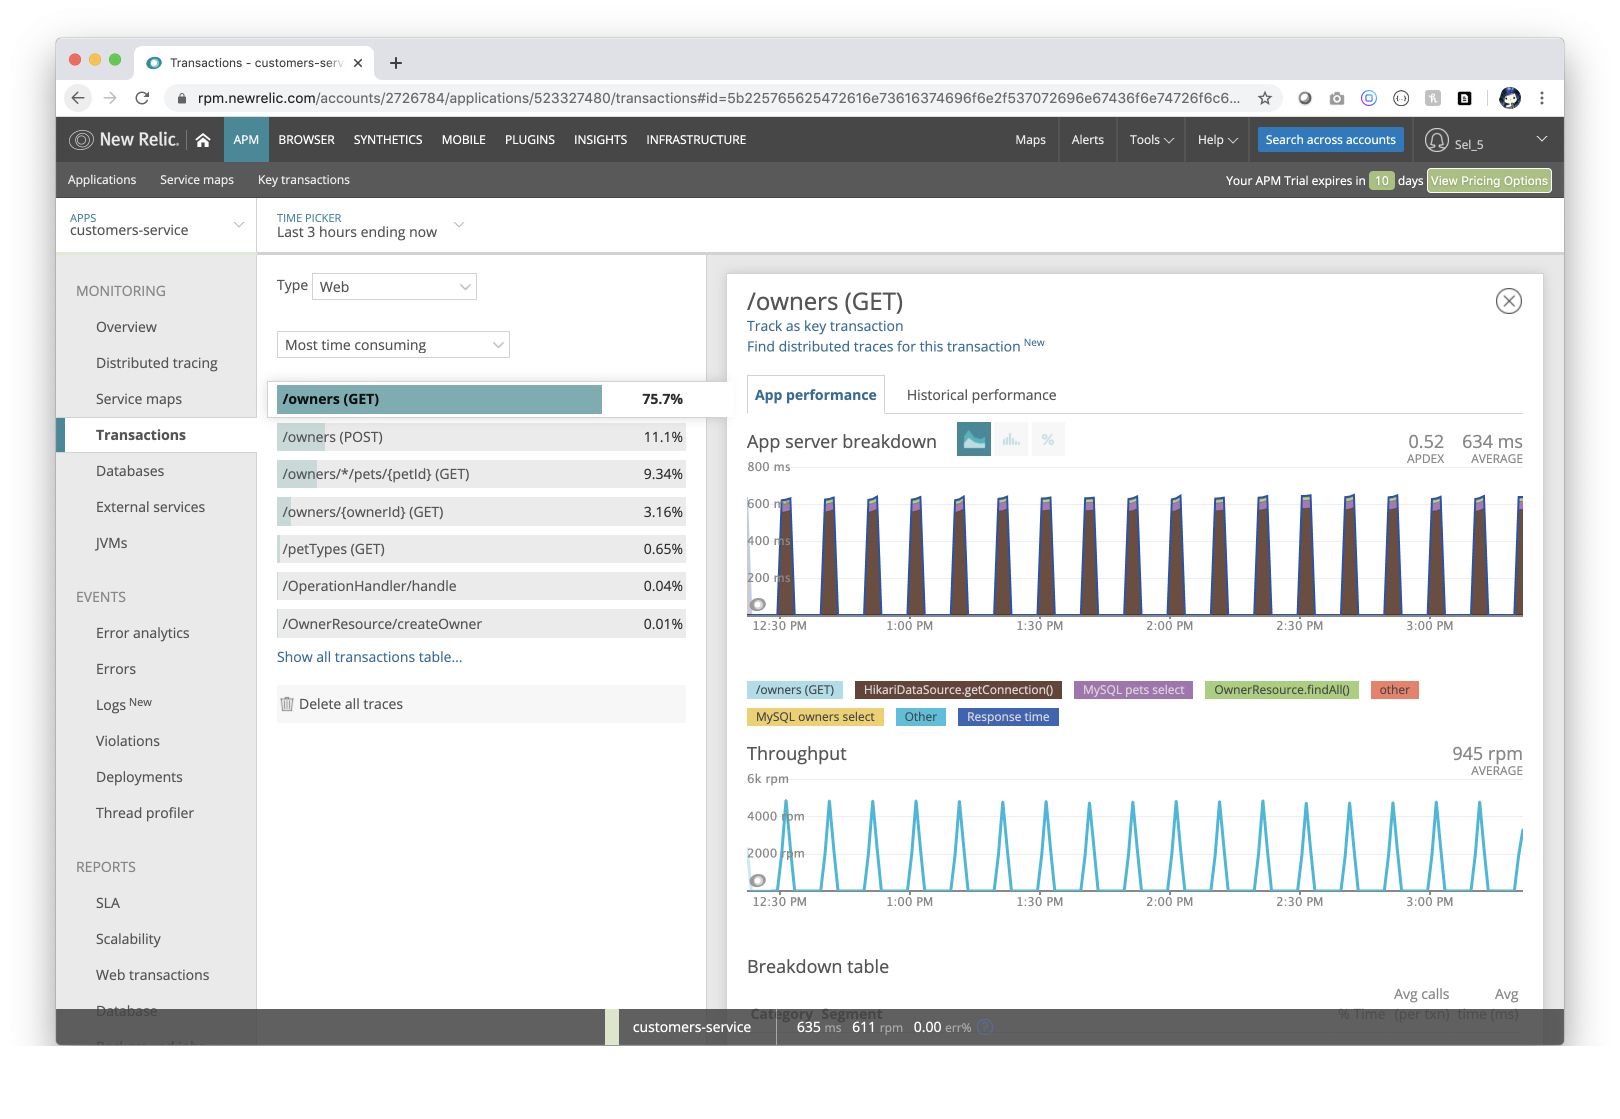Screen dimensions: 1620x1119
Task: Open the Most time consuming sort dropdown
Action: [x=393, y=345]
